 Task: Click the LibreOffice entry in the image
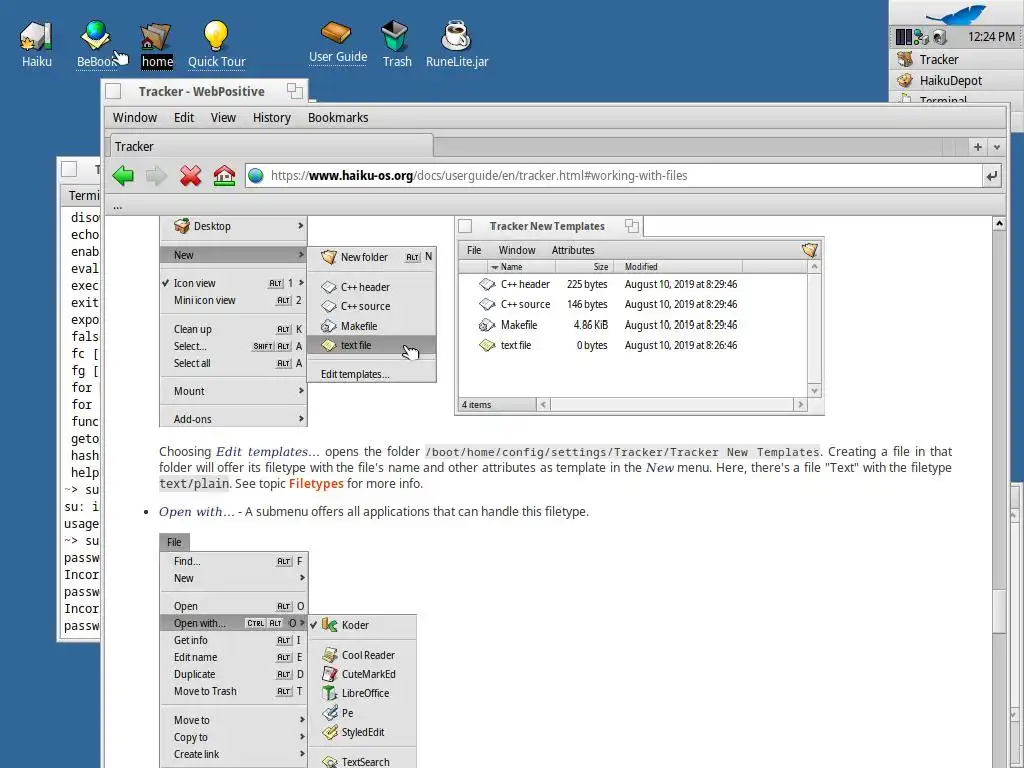(363, 693)
